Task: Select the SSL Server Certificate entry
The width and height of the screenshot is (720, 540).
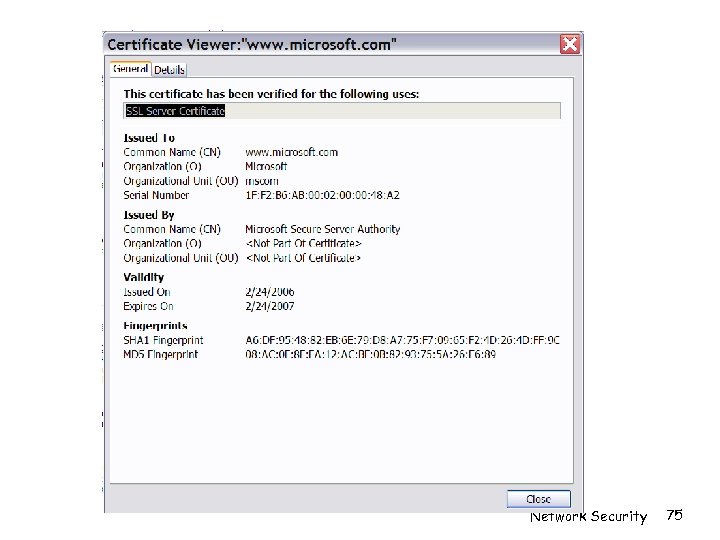Action: tap(175, 111)
